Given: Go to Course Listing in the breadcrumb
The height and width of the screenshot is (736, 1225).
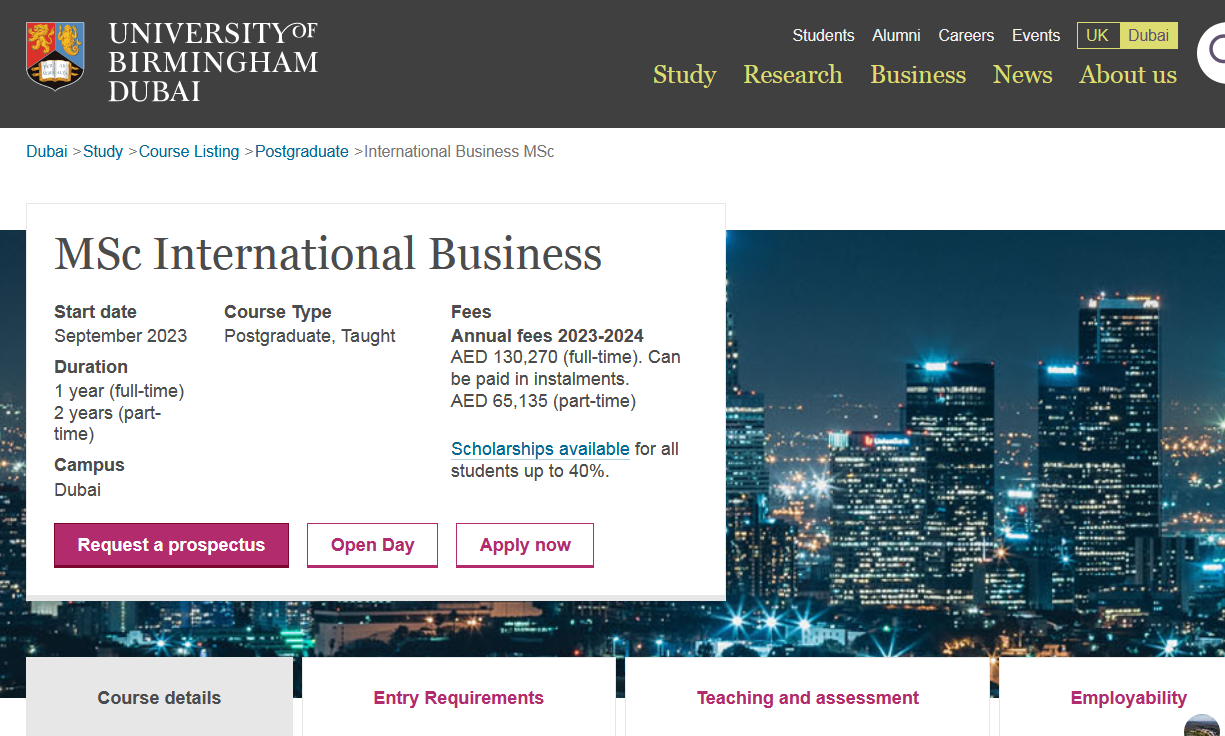Looking at the screenshot, I should coord(189,152).
